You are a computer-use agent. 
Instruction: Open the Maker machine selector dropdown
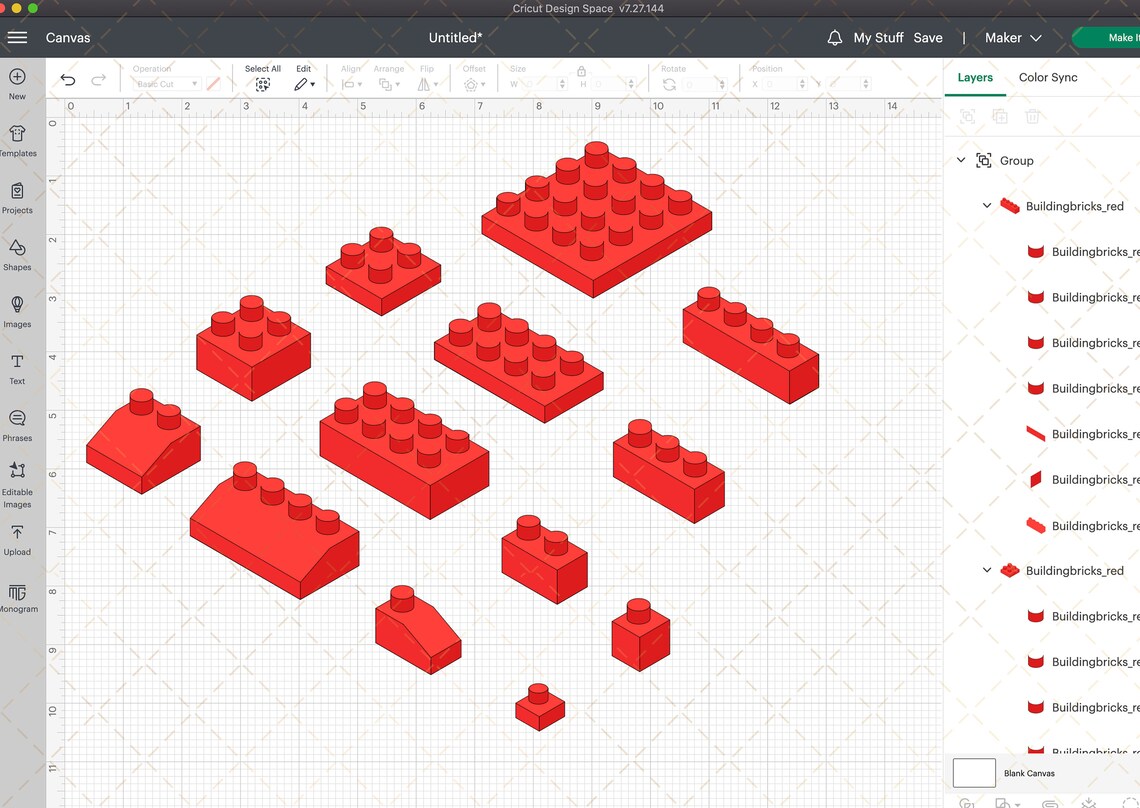pos(1036,37)
